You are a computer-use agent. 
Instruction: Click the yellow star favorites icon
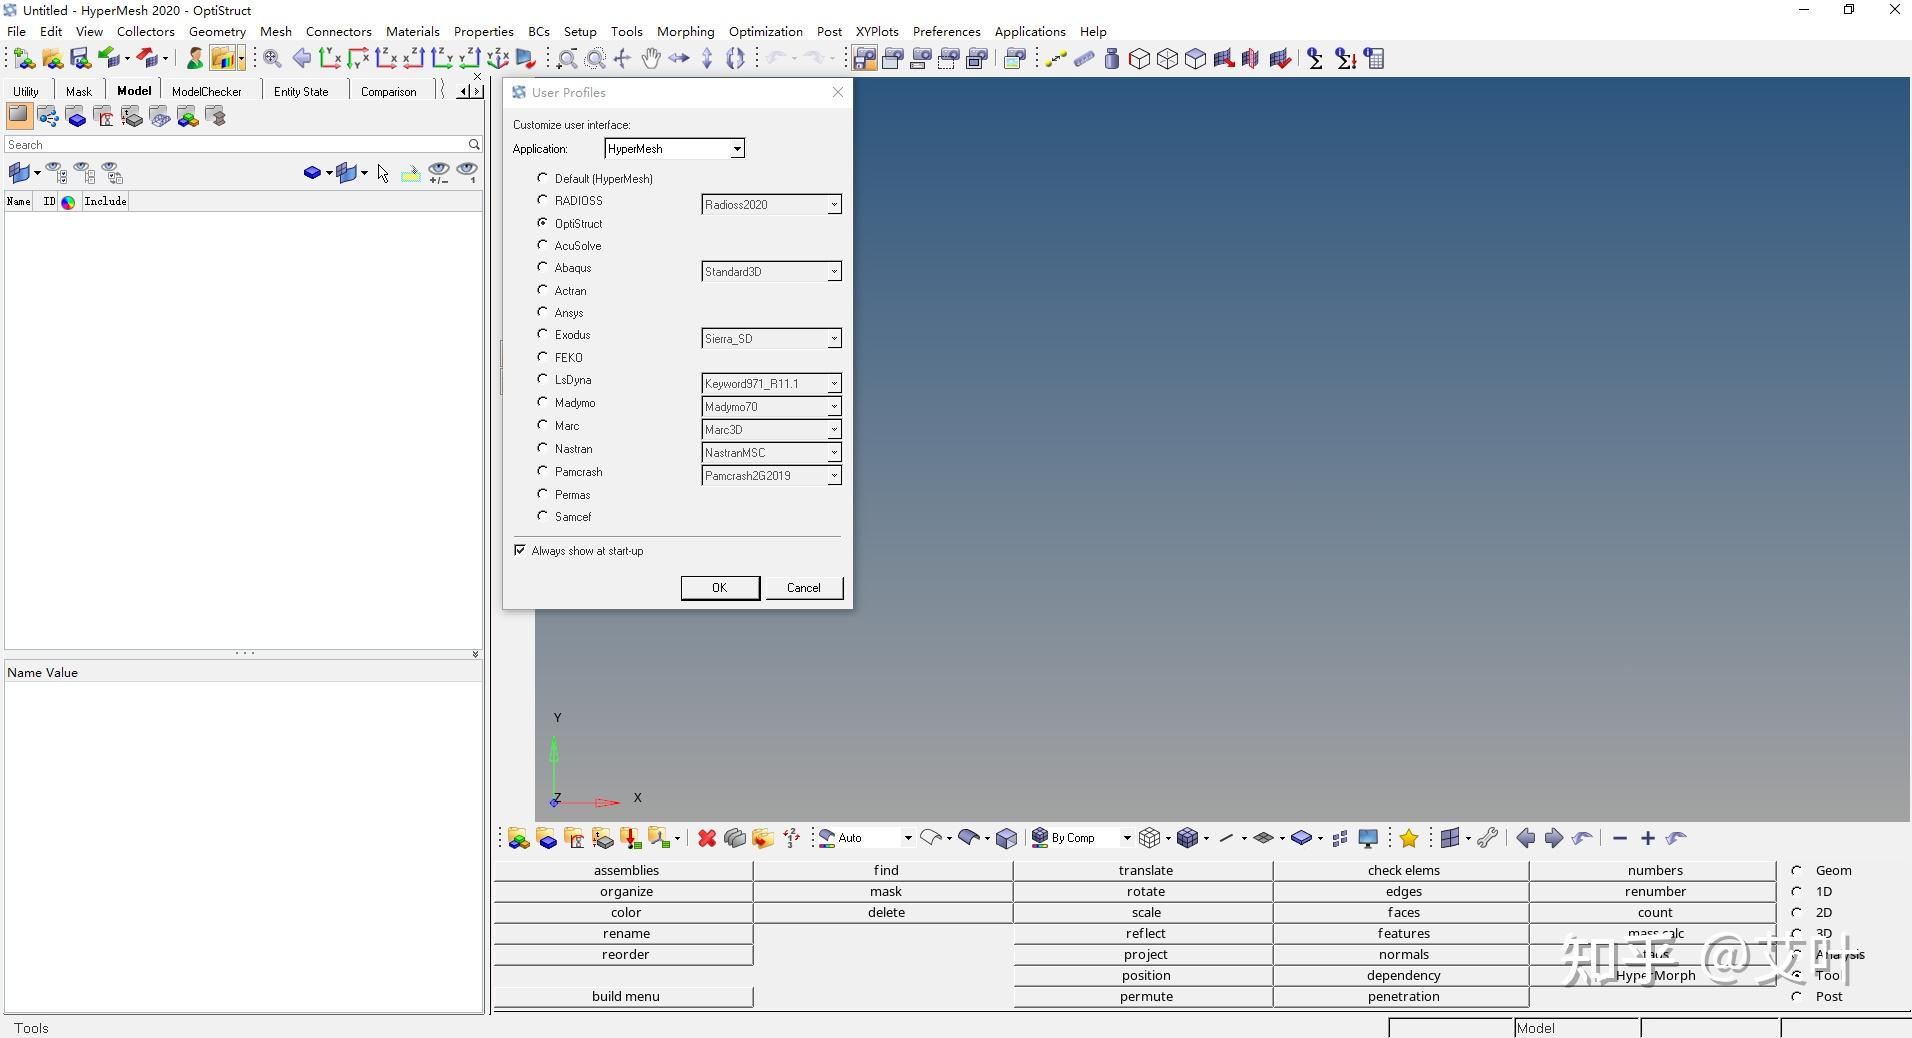[x=1409, y=838]
